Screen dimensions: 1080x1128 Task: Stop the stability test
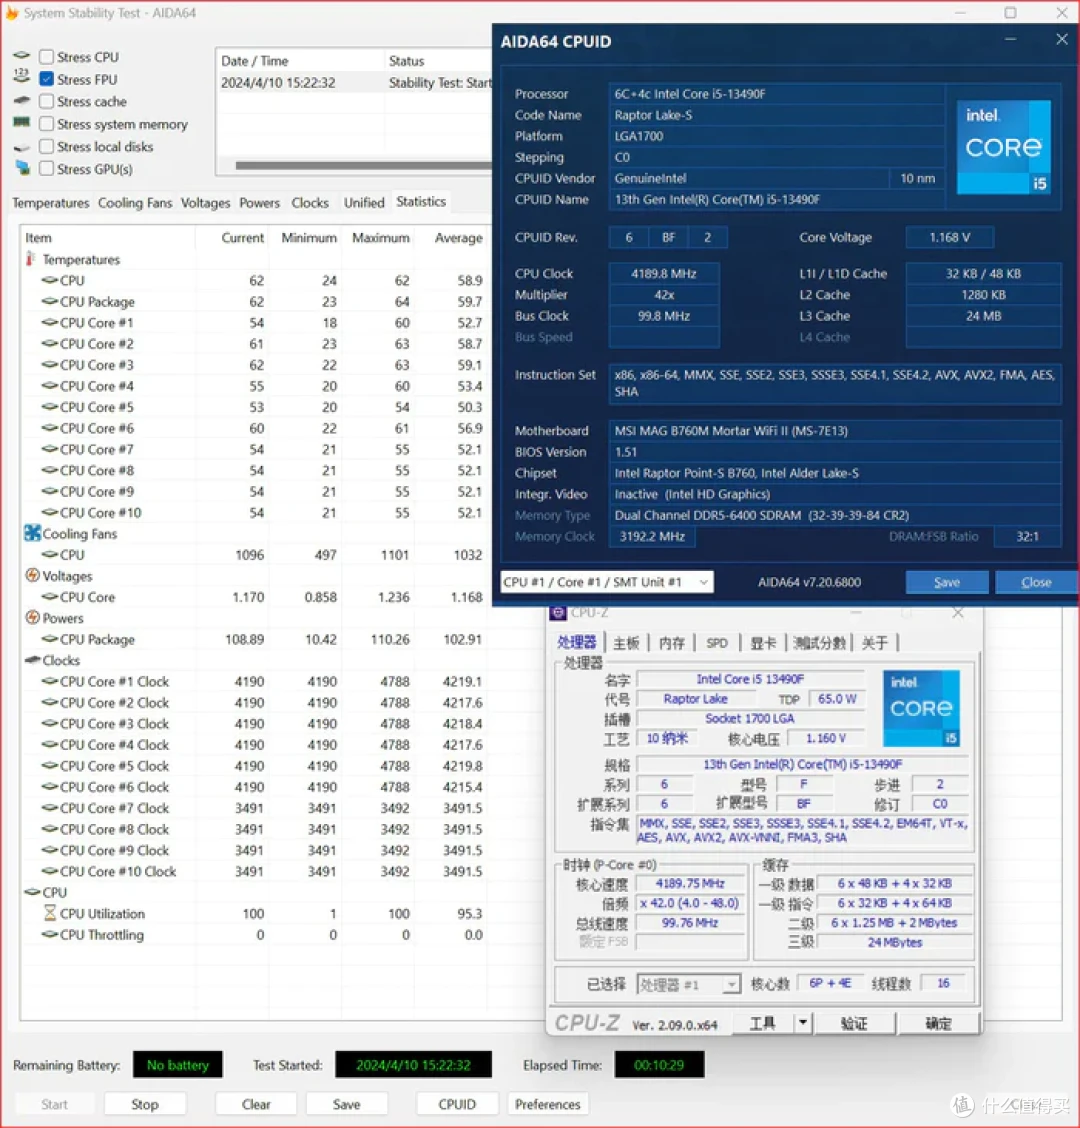point(145,1104)
